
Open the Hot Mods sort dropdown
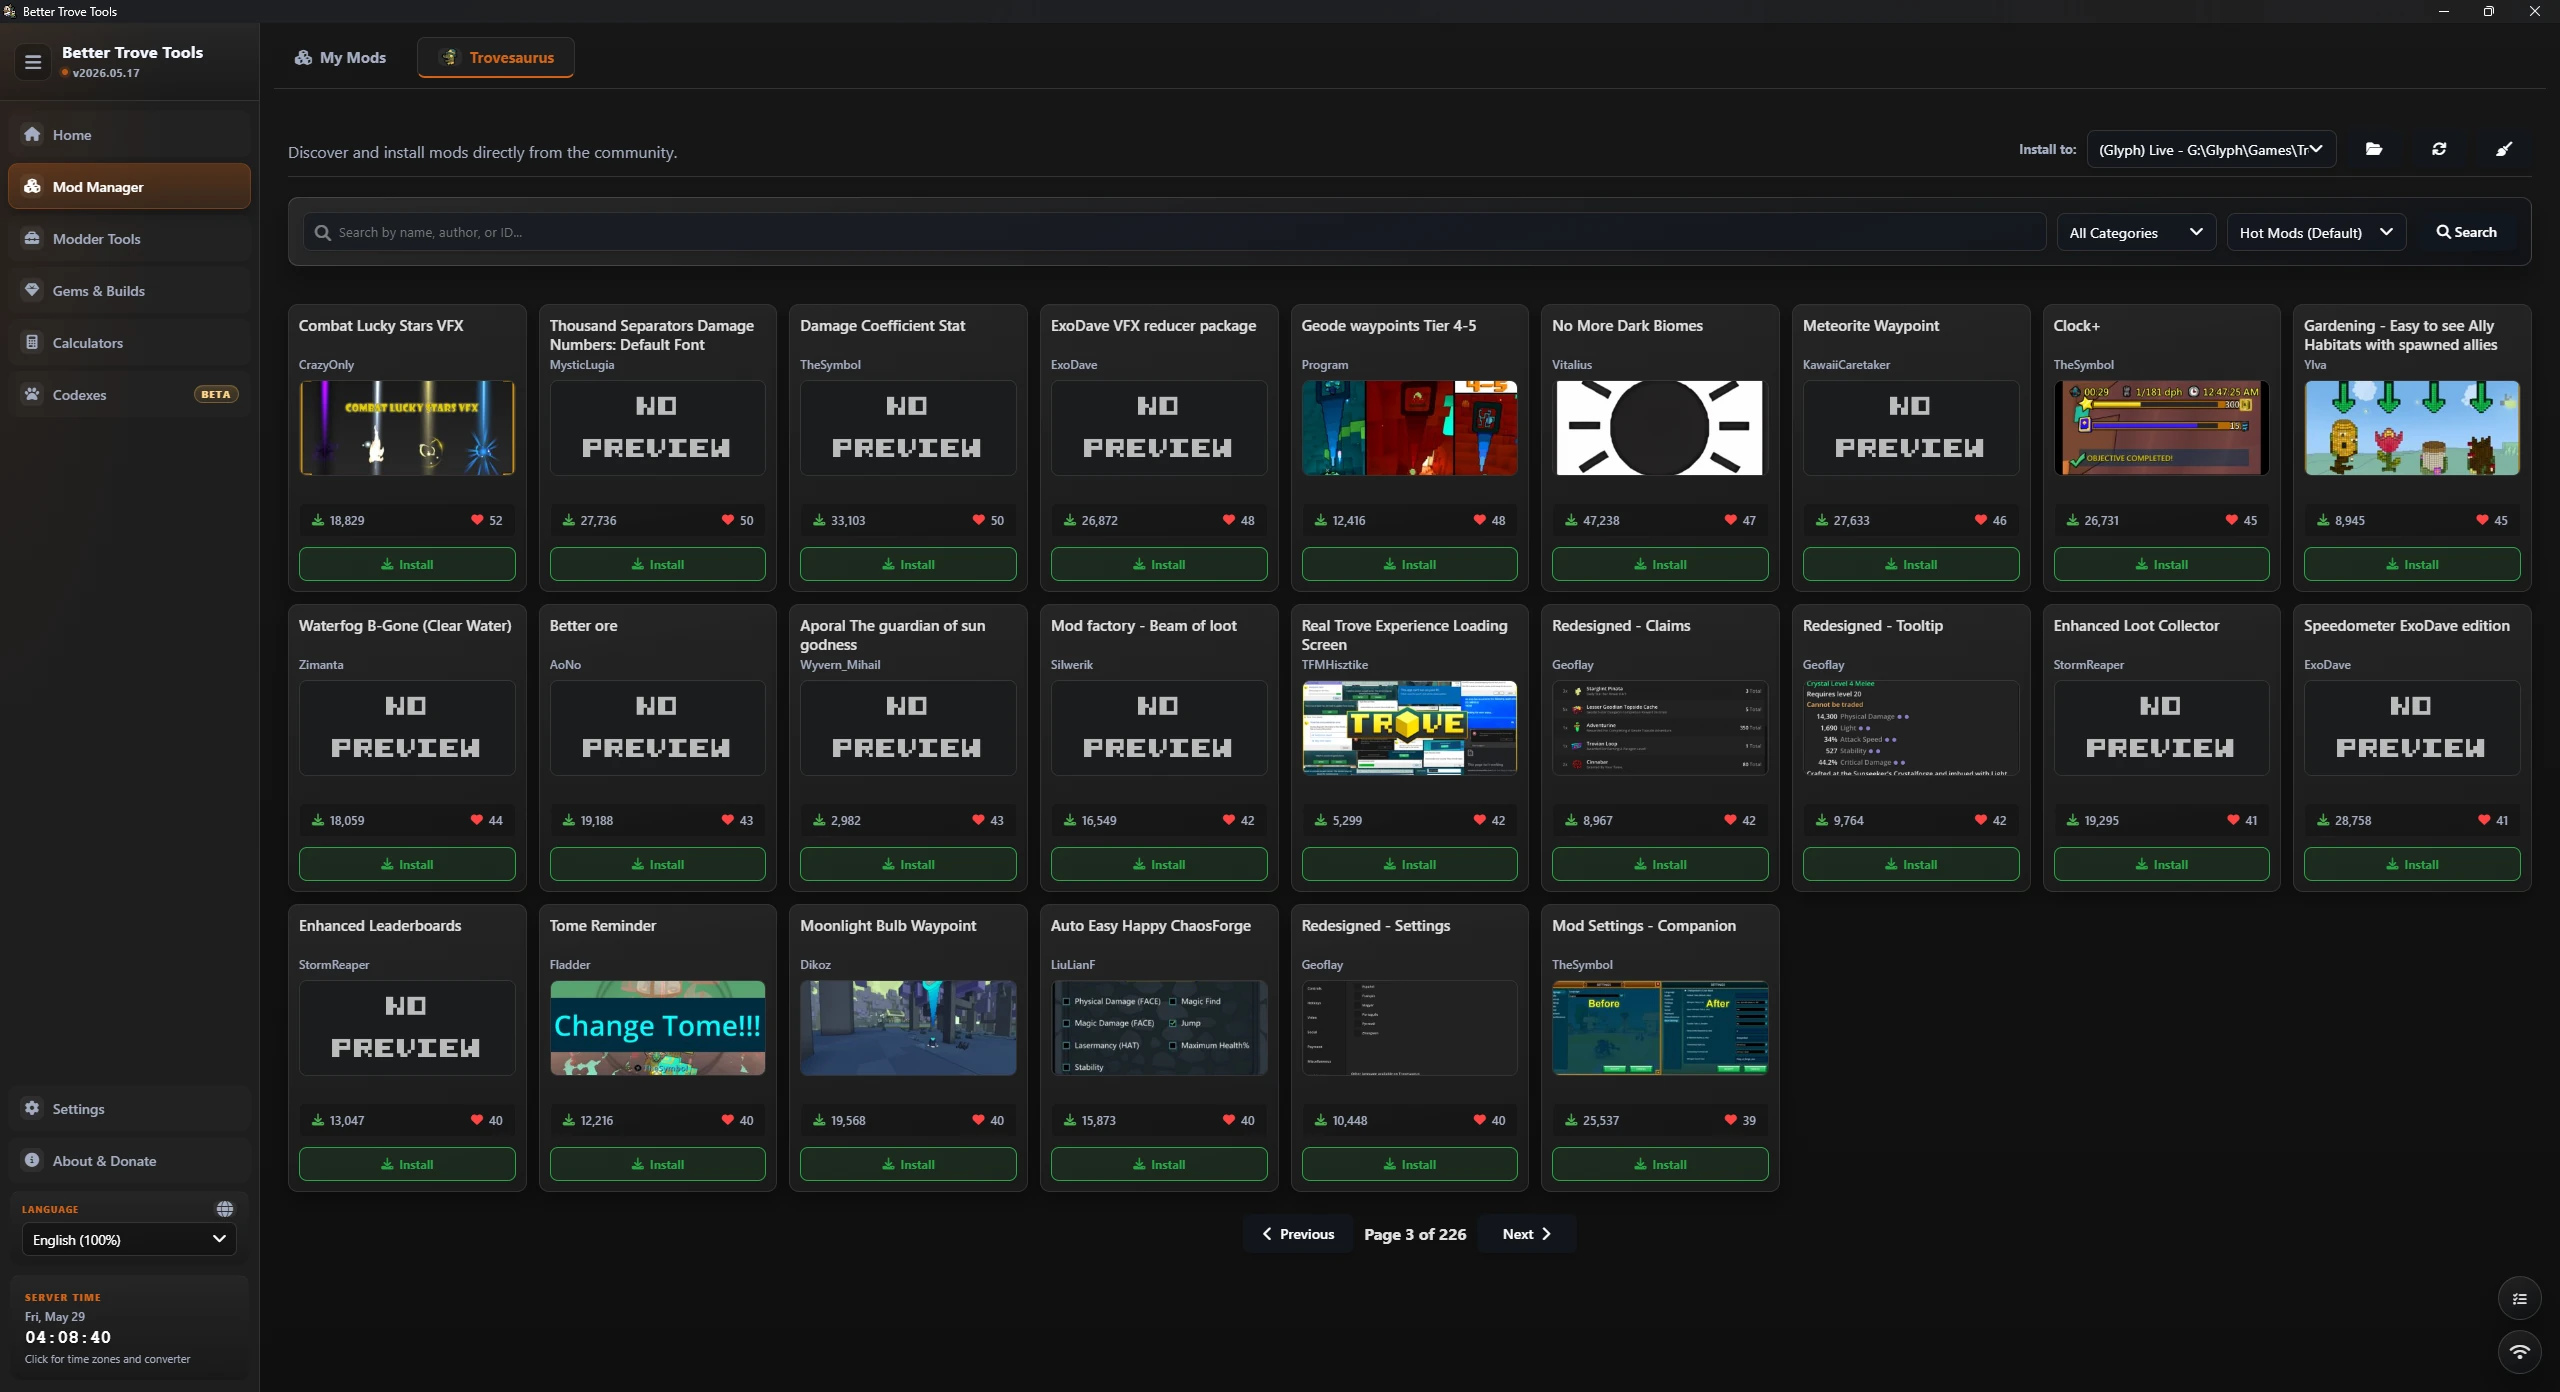2316,232
